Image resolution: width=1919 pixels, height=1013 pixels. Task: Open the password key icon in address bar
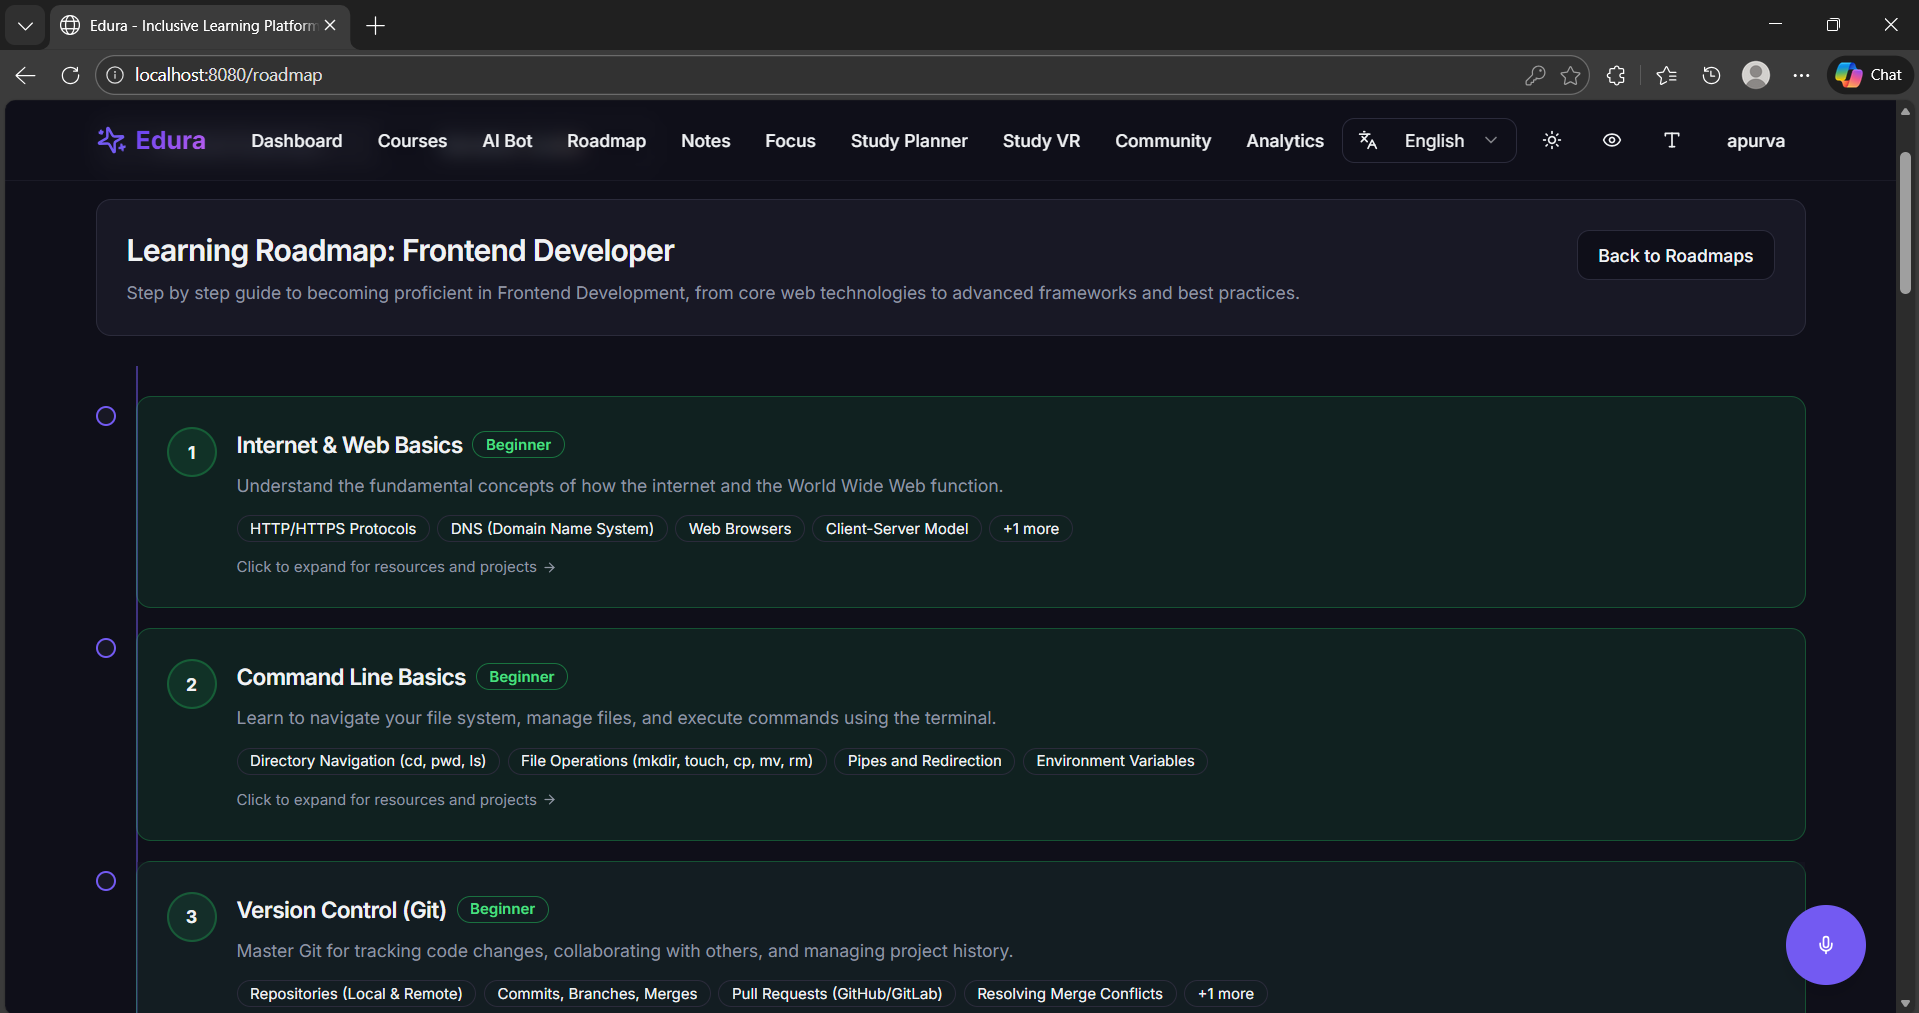[x=1535, y=75]
